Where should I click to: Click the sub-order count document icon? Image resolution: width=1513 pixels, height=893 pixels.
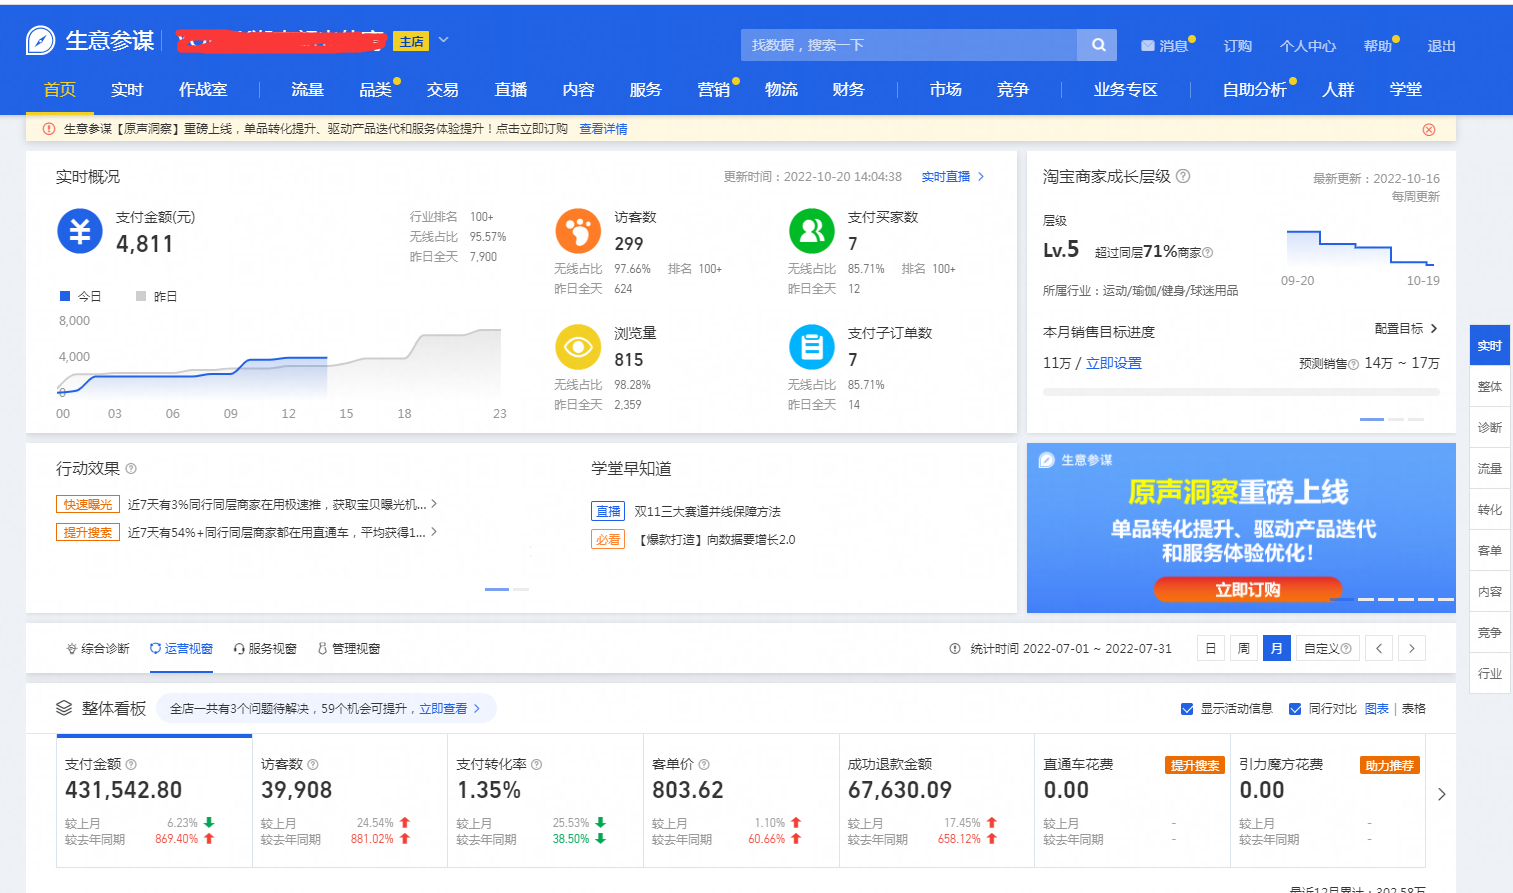812,348
